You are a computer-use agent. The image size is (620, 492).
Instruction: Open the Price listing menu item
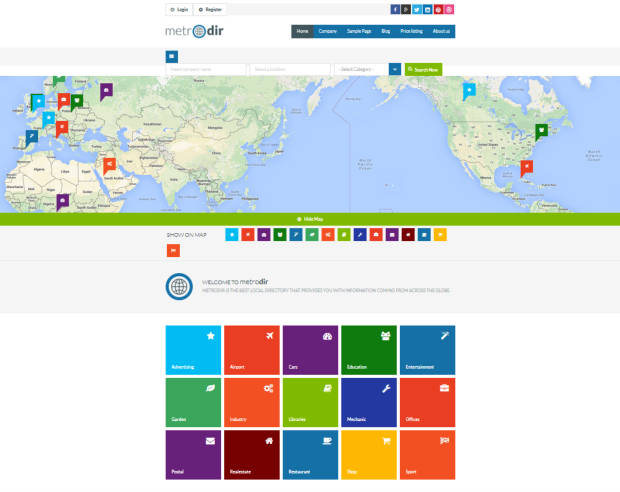(x=412, y=31)
